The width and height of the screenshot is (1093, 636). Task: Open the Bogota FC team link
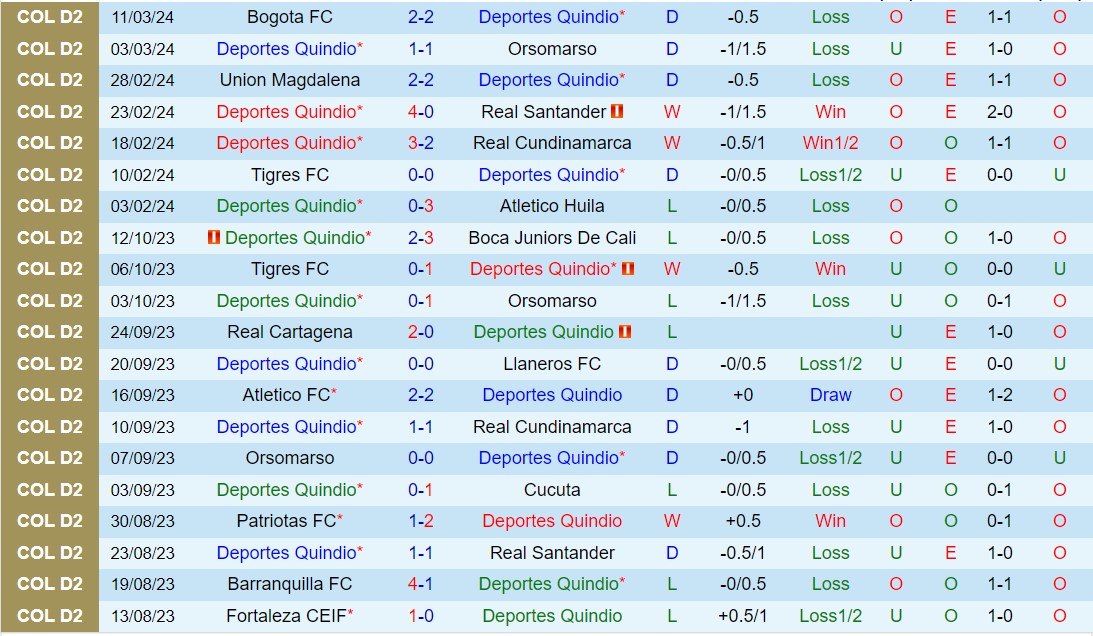click(290, 17)
